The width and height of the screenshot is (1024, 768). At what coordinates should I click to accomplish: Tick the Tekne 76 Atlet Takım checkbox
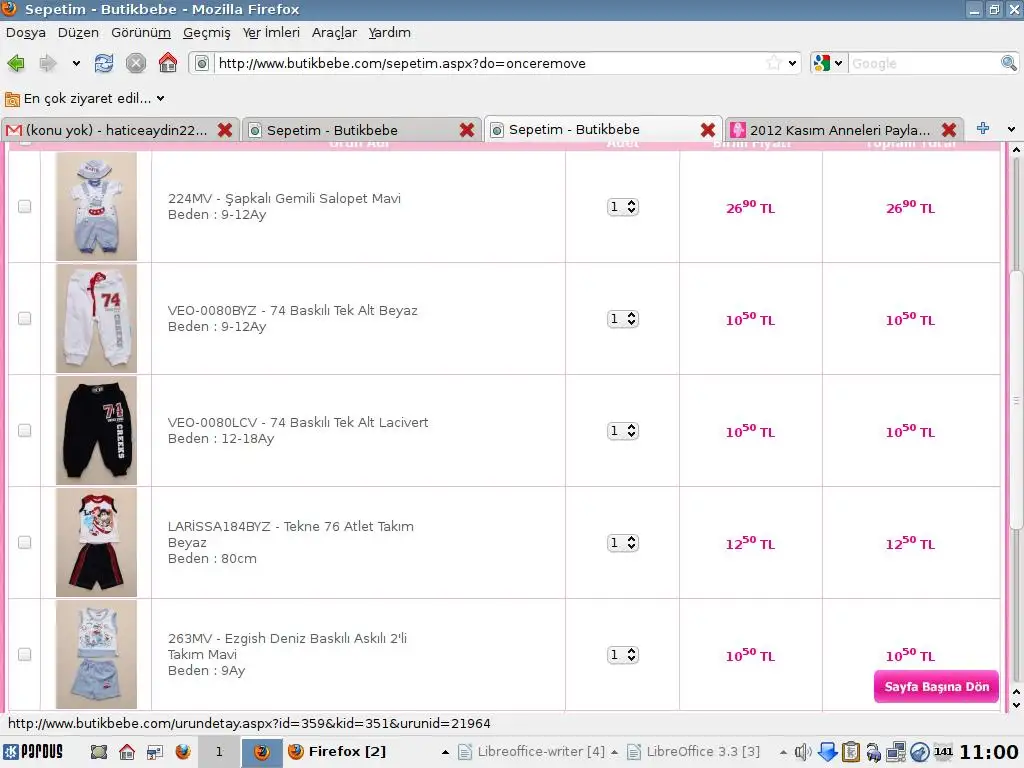coord(25,542)
